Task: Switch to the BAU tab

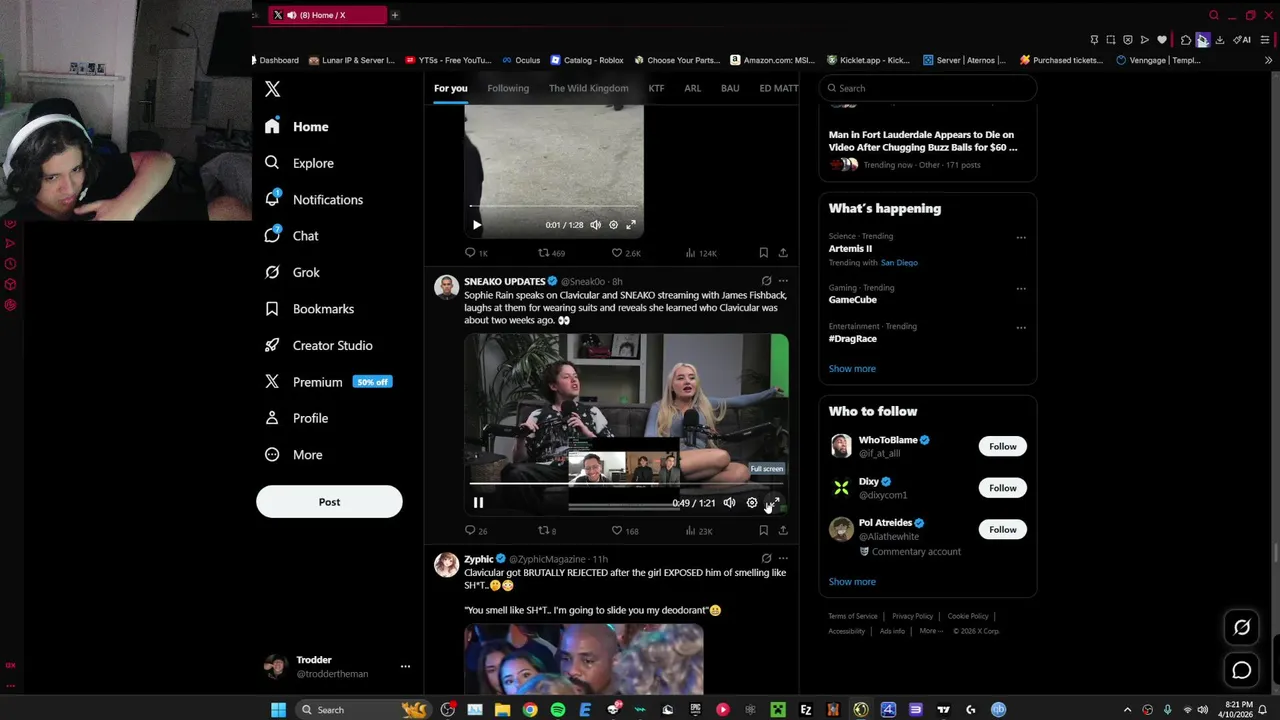Action: coord(730,88)
